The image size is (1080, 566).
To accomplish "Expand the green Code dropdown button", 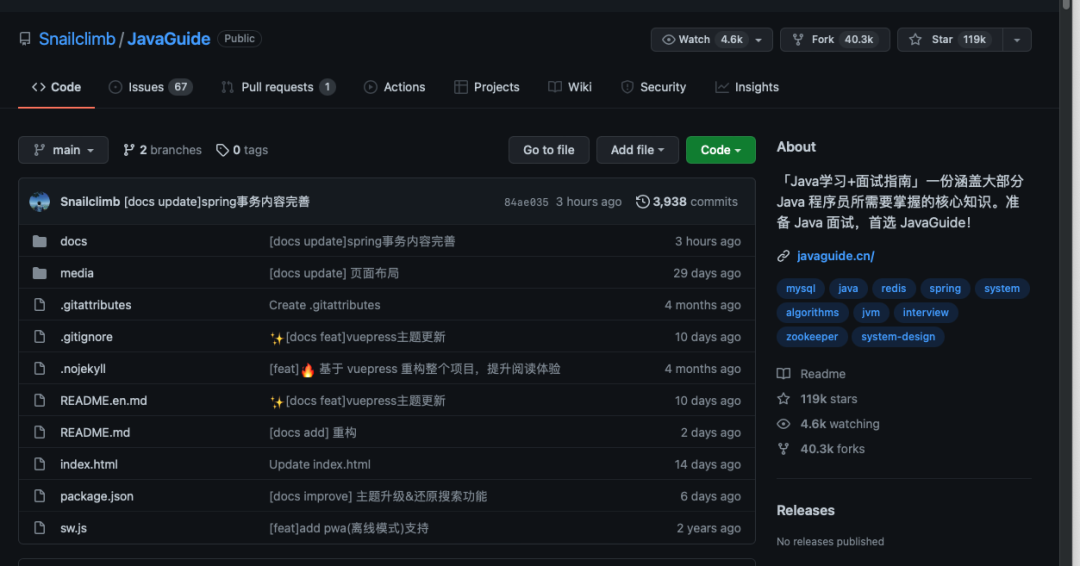I will [720, 150].
